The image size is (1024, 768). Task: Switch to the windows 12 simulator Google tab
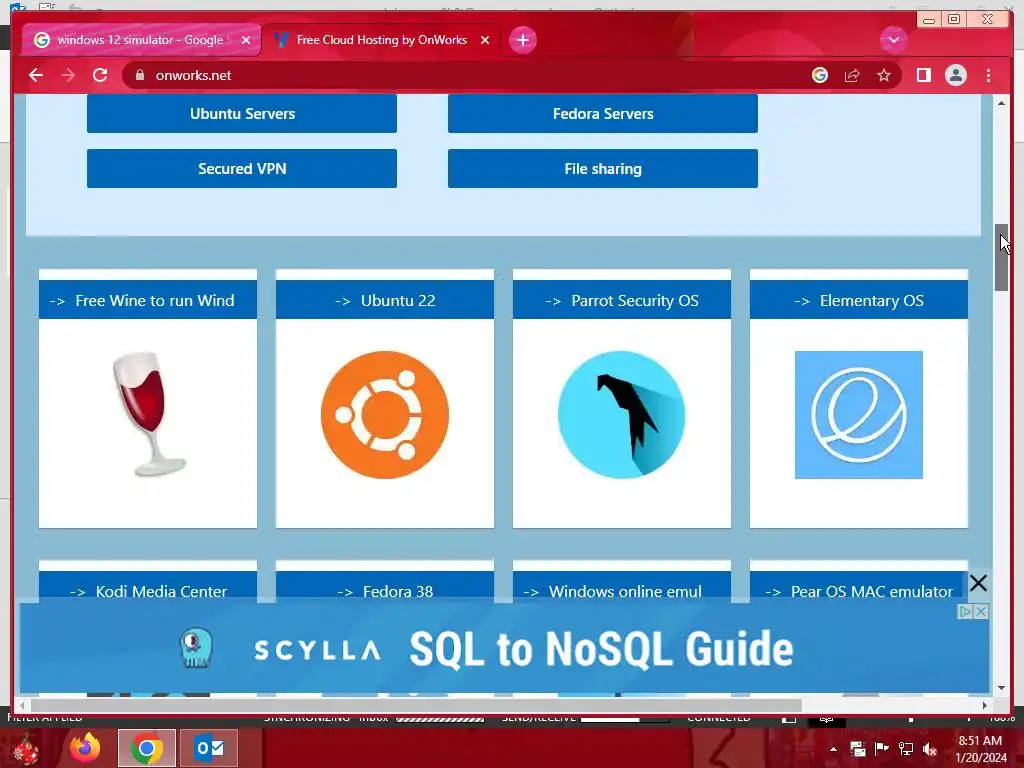(140, 40)
